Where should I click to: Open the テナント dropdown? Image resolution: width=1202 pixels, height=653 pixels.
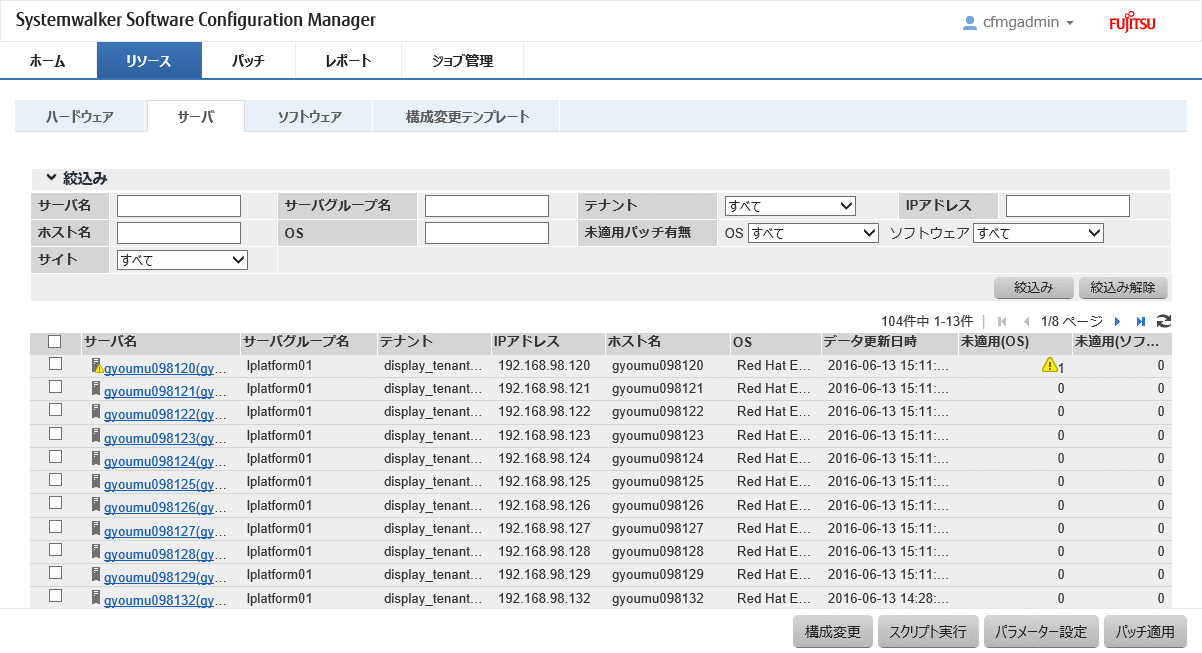[x=790, y=206]
